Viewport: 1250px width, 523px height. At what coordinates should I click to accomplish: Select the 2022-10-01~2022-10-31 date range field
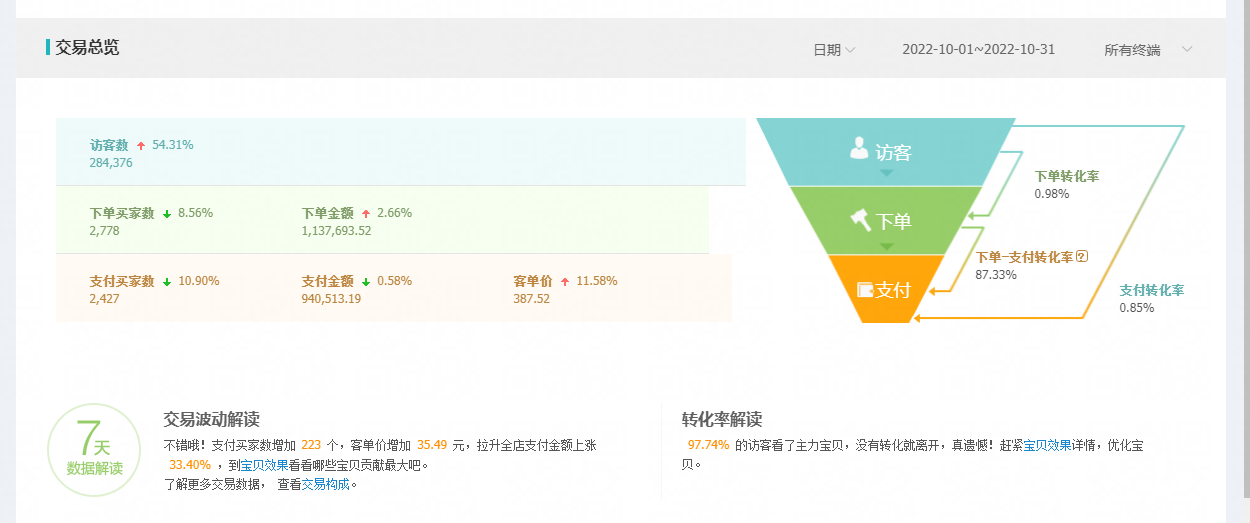tap(978, 50)
